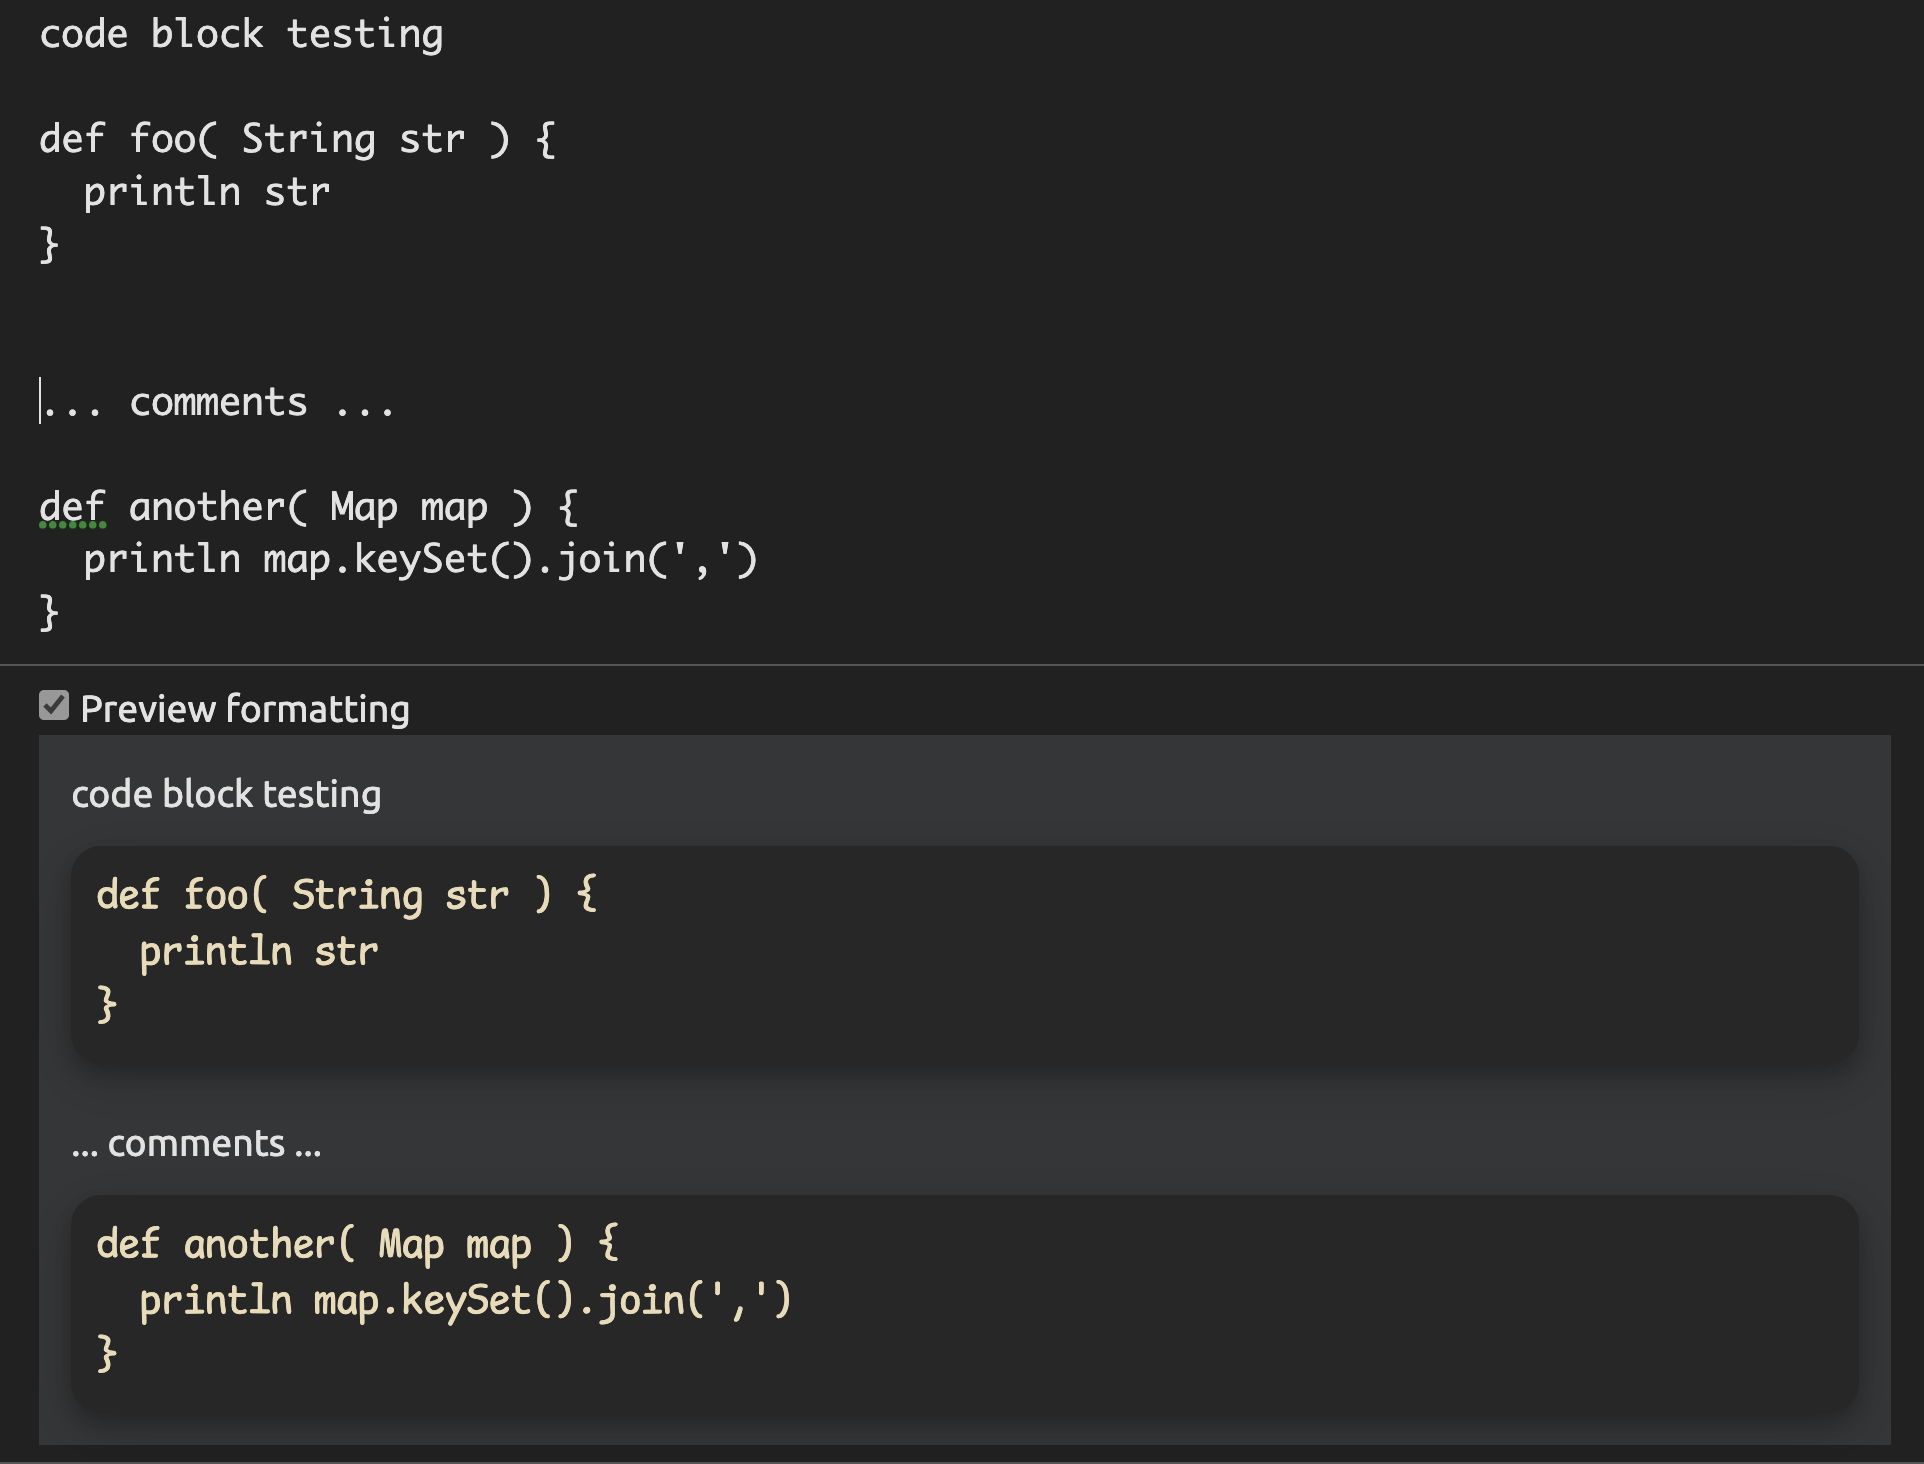Click 'println map.keySet().join' in preview block

(x=466, y=1300)
